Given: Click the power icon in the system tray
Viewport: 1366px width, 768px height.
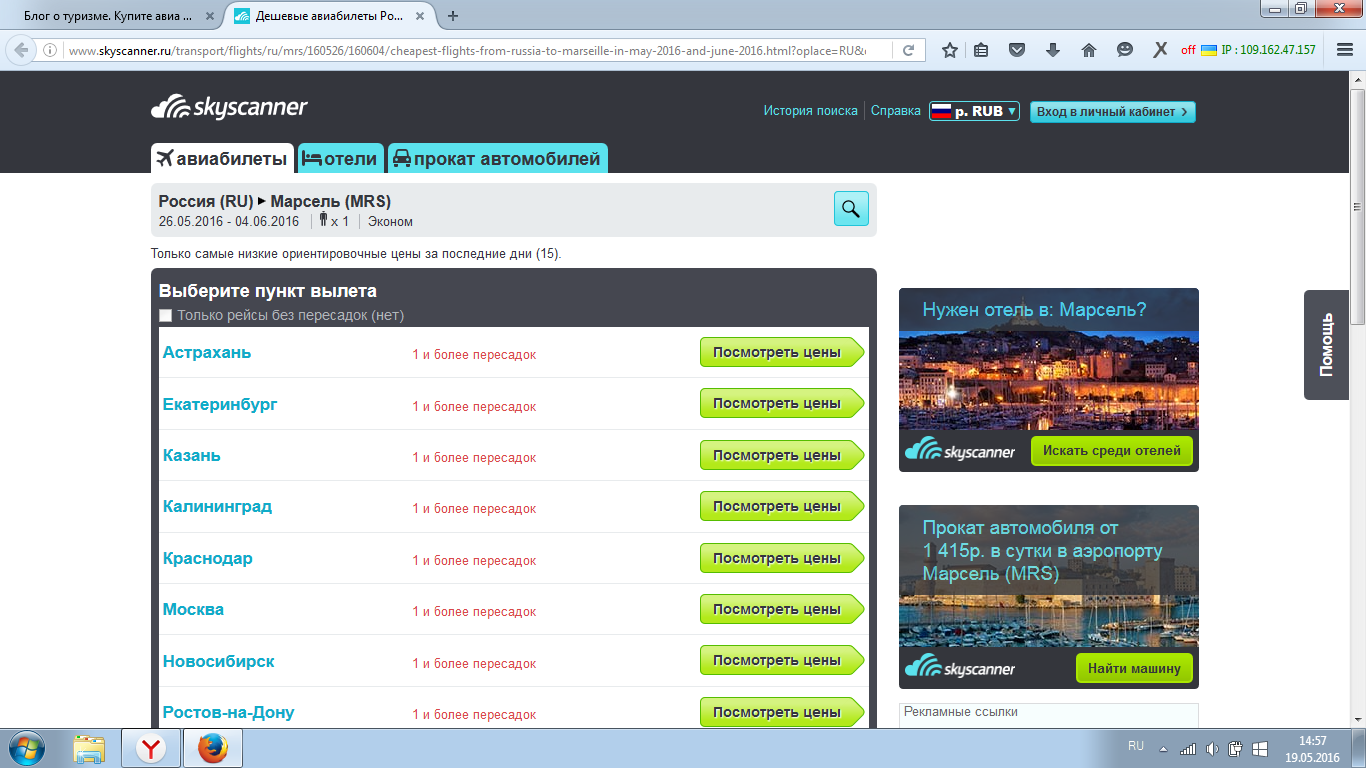Looking at the screenshot, I should click(1236, 748).
